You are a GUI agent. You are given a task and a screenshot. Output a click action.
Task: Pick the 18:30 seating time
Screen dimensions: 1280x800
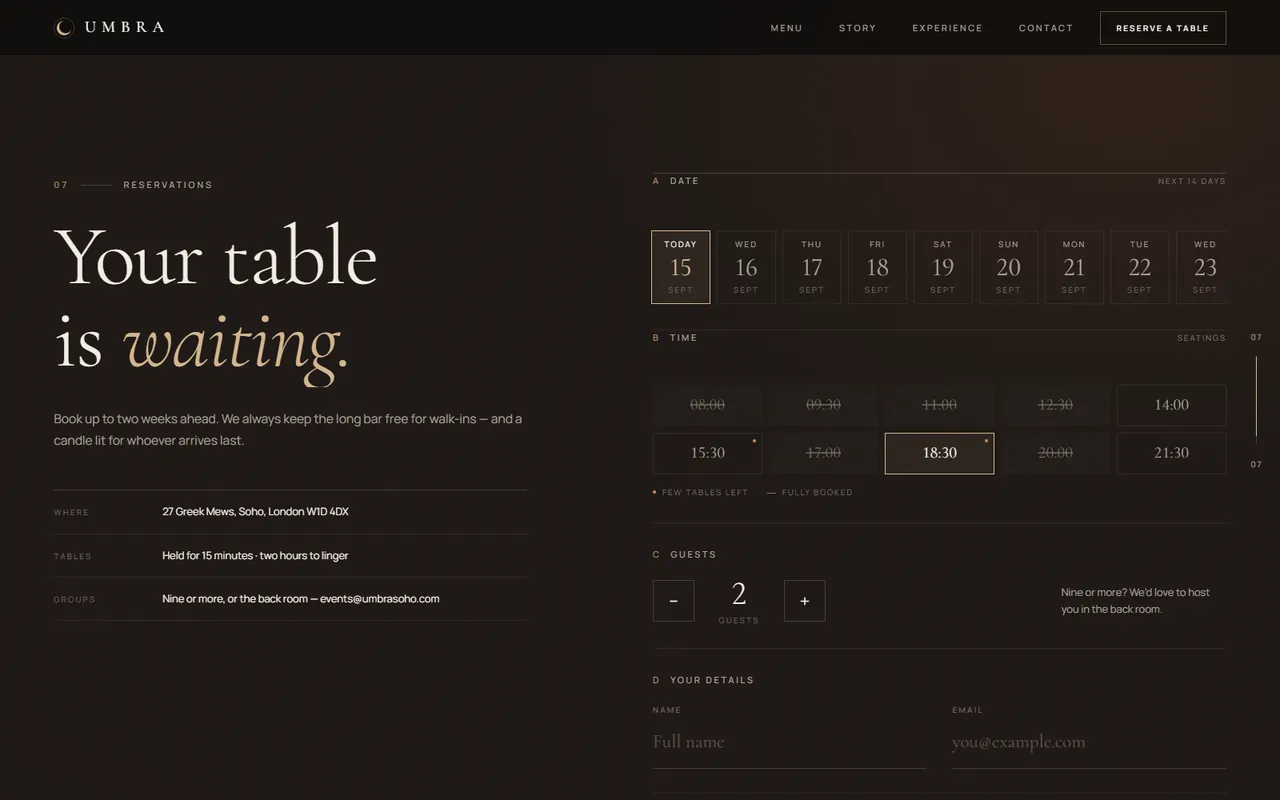939,453
